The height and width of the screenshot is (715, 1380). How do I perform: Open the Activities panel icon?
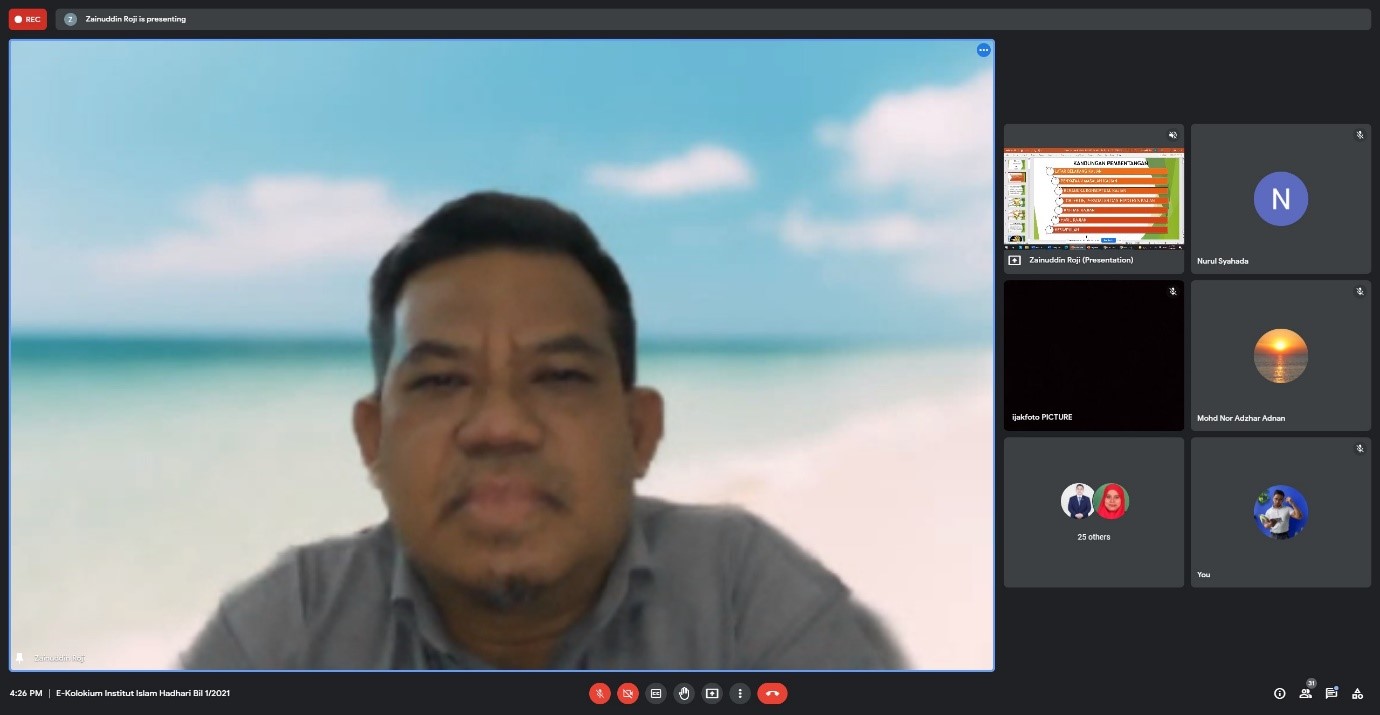click(x=1357, y=693)
